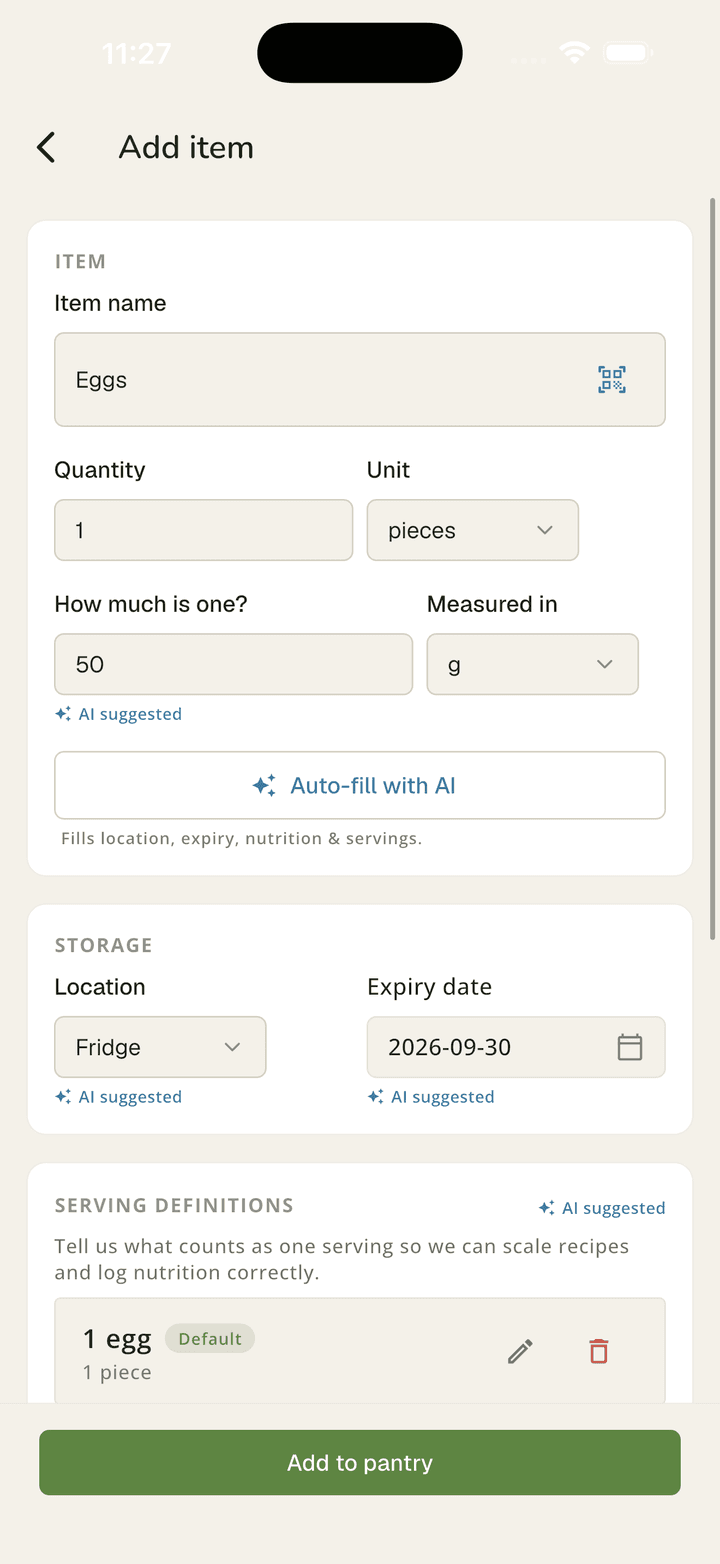
Task: Tap Add to pantry button
Action: 360,1463
